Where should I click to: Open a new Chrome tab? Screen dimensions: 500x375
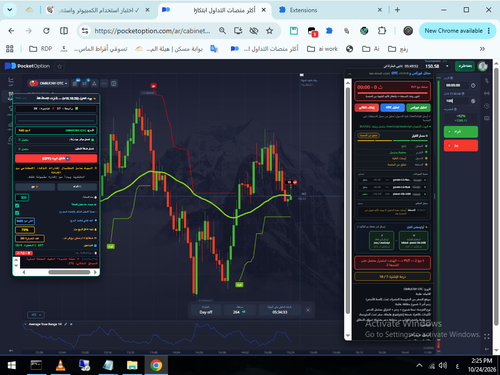[x=397, y=10]
